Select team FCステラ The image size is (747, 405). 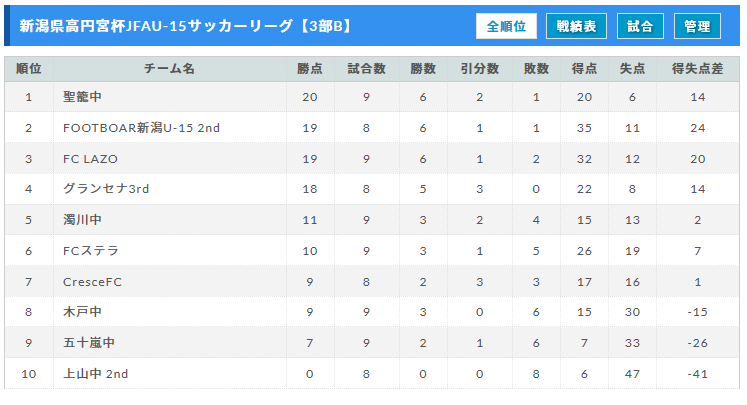91,251
